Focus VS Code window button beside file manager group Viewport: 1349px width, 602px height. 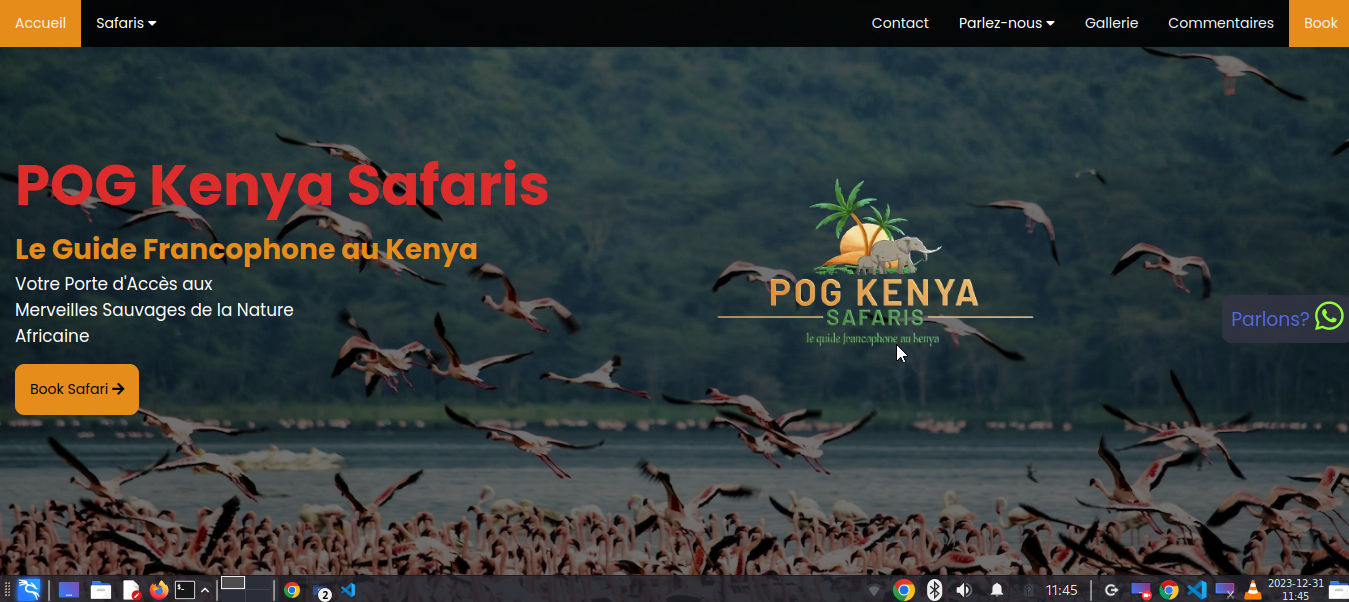(x=348, y=590)
